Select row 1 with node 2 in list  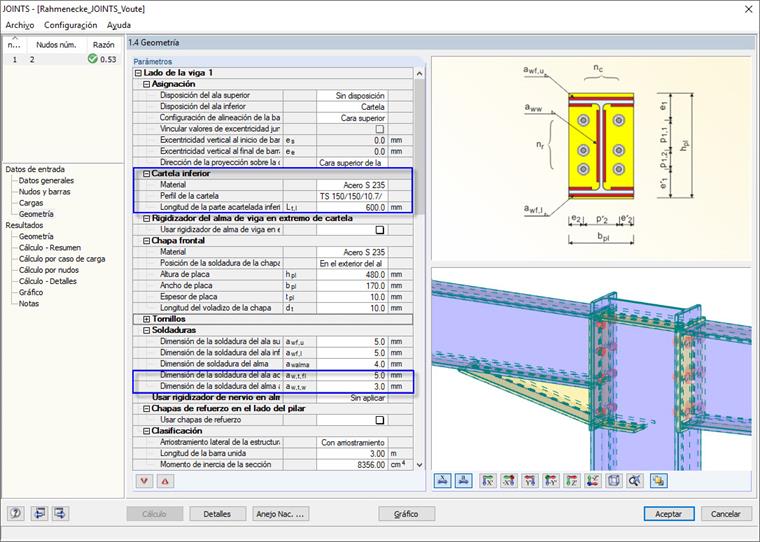point(62,59)
